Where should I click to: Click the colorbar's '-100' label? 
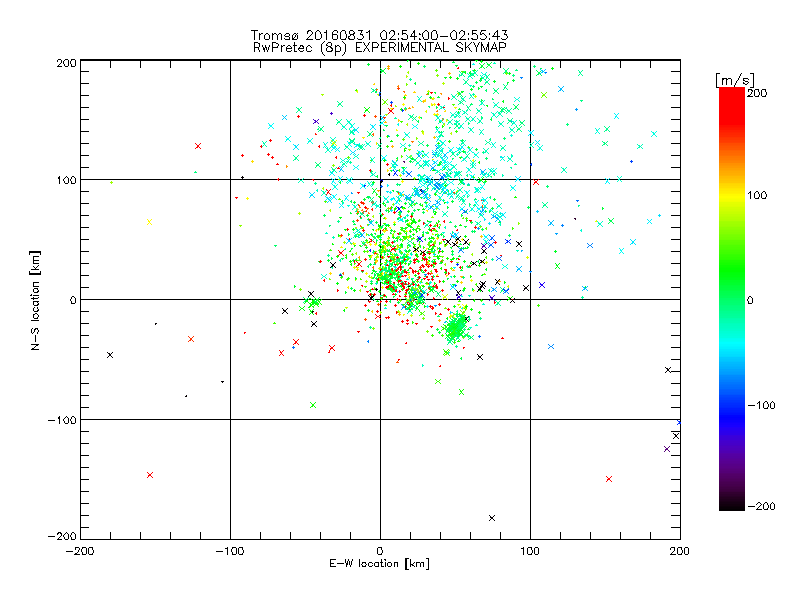tap(761, 406)
